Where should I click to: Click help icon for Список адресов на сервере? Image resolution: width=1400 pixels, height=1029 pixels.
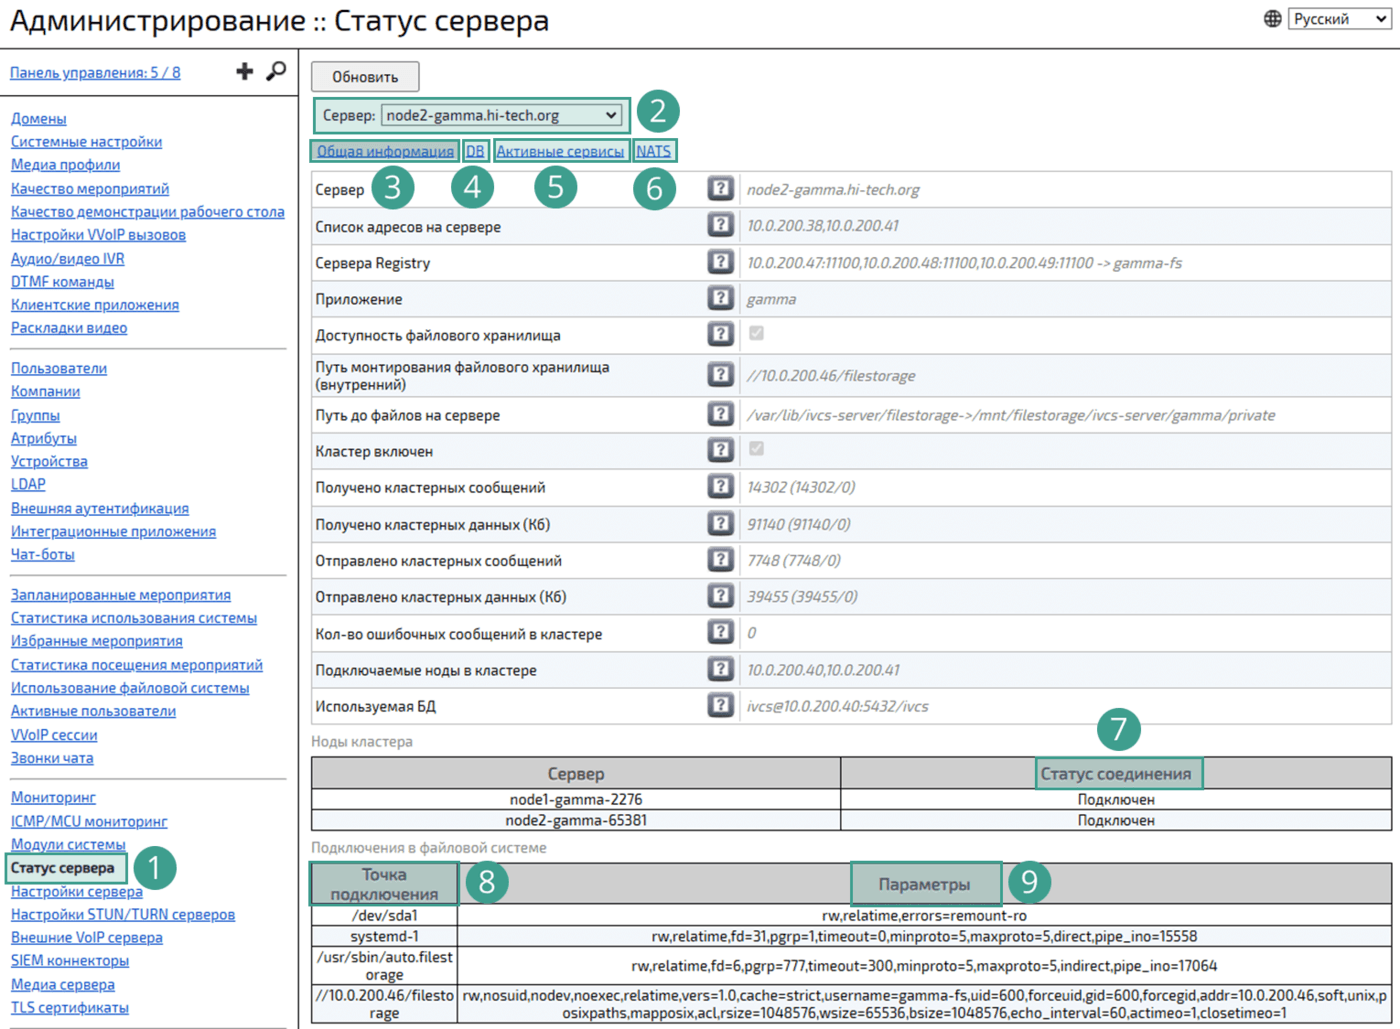click(x=720, y=225)
